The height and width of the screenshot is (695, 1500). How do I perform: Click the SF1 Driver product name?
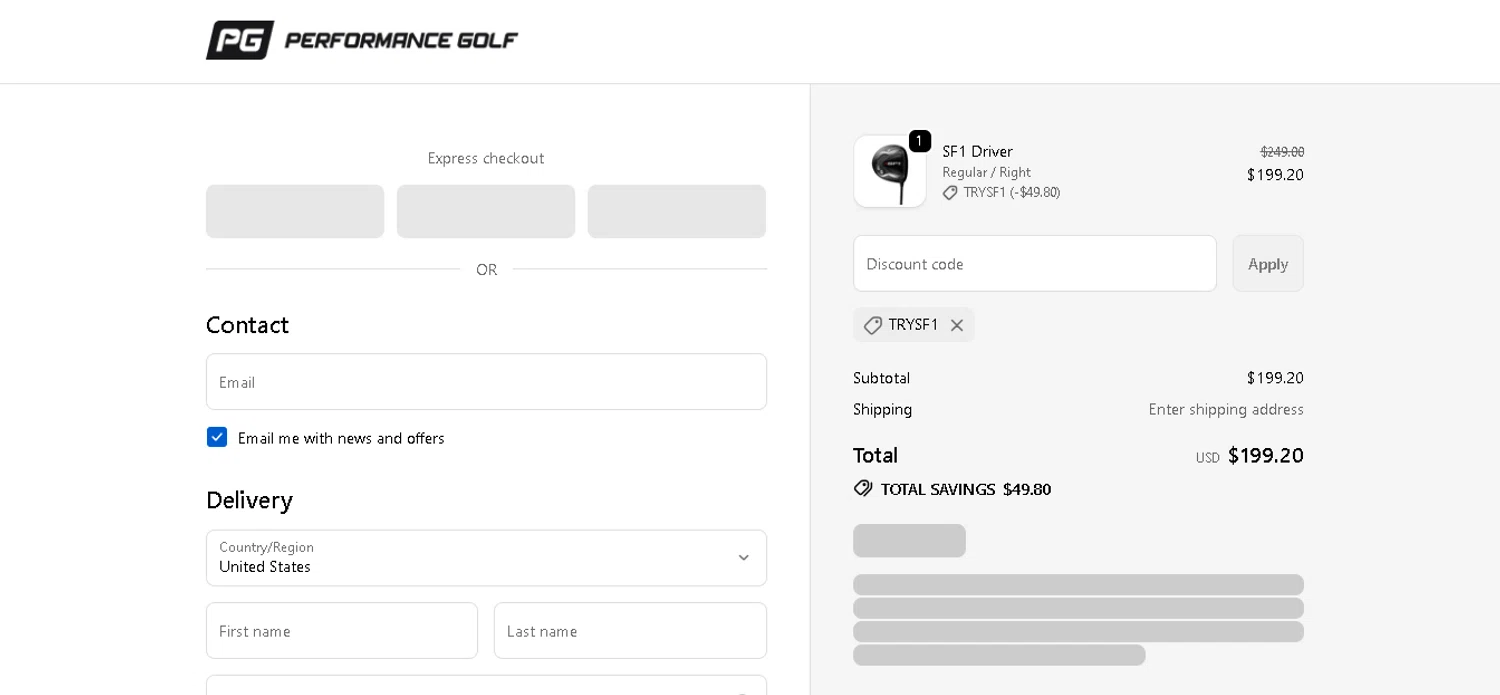(x=977, y=152)
